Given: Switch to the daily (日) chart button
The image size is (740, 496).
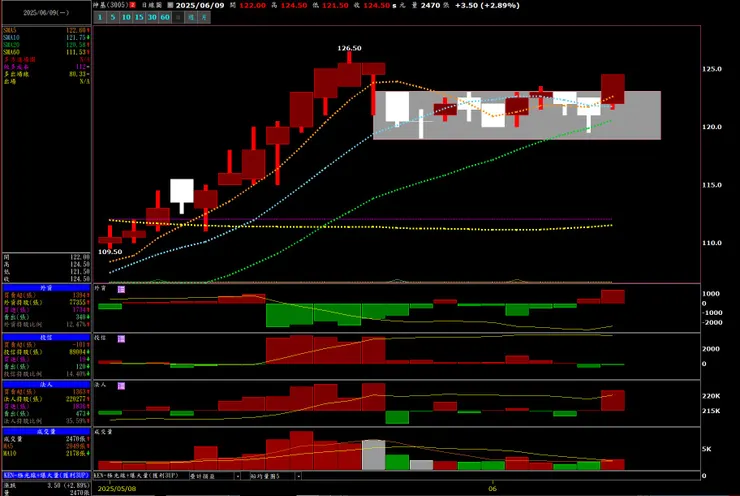Looking at the screenshot, I should 178,17.
